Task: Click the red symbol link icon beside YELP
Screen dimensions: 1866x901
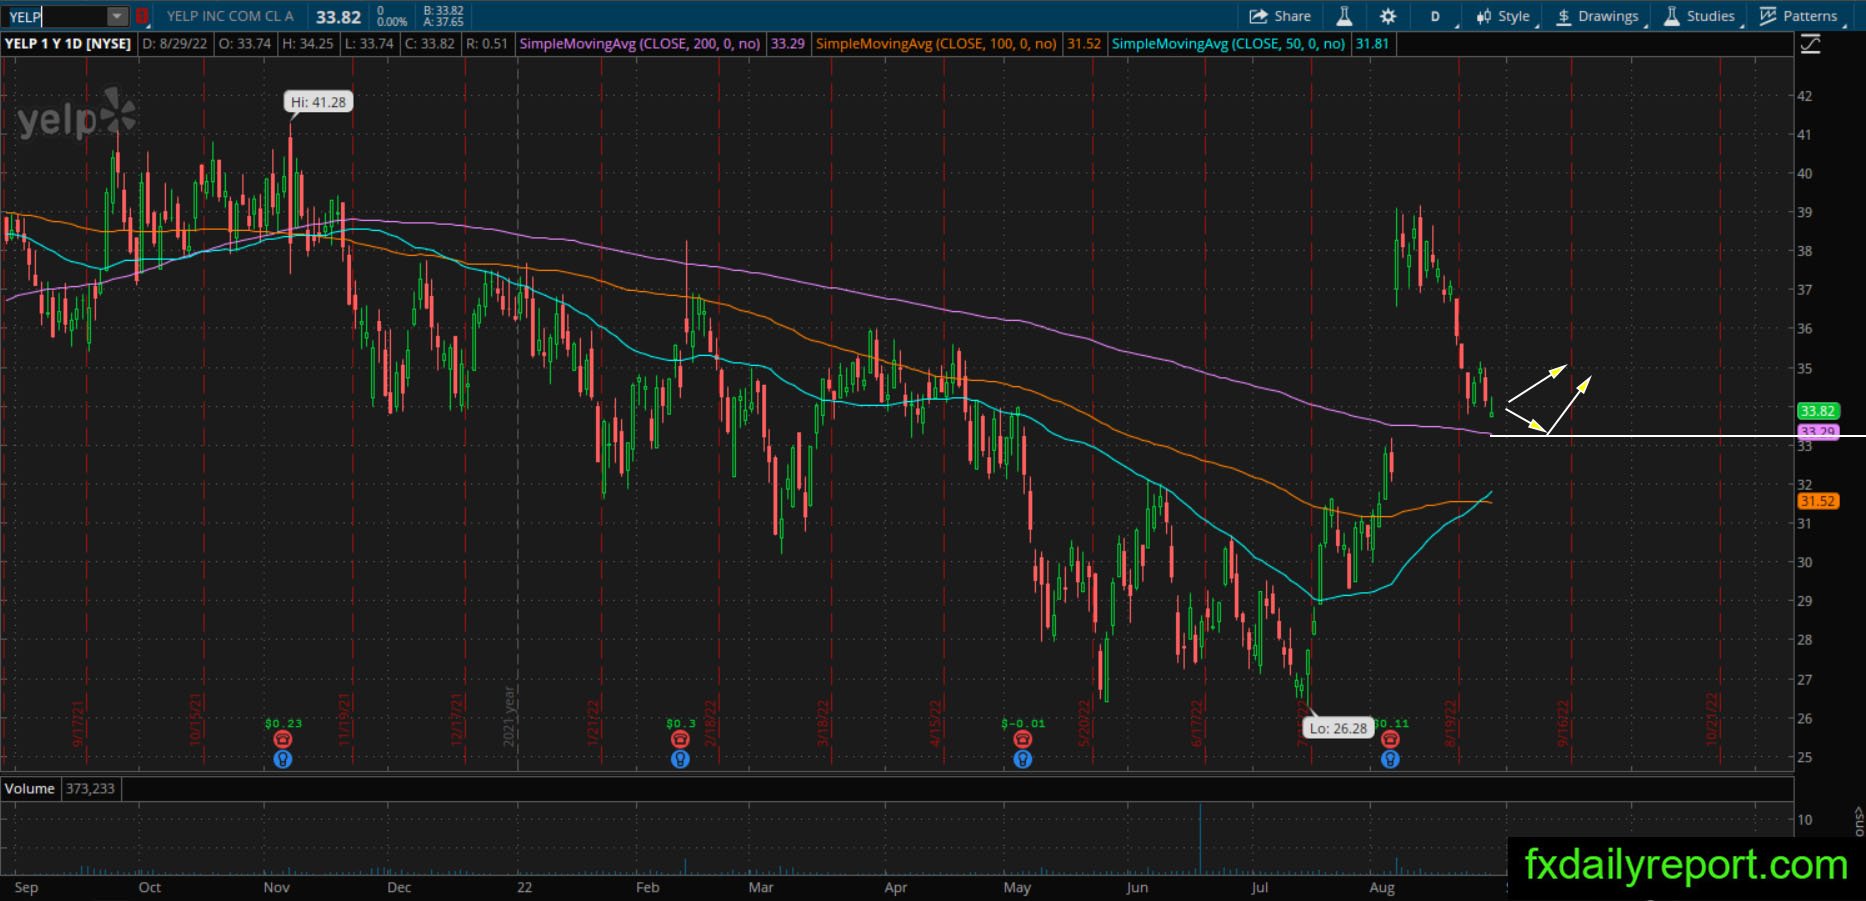Action: (x=142, y=16)
